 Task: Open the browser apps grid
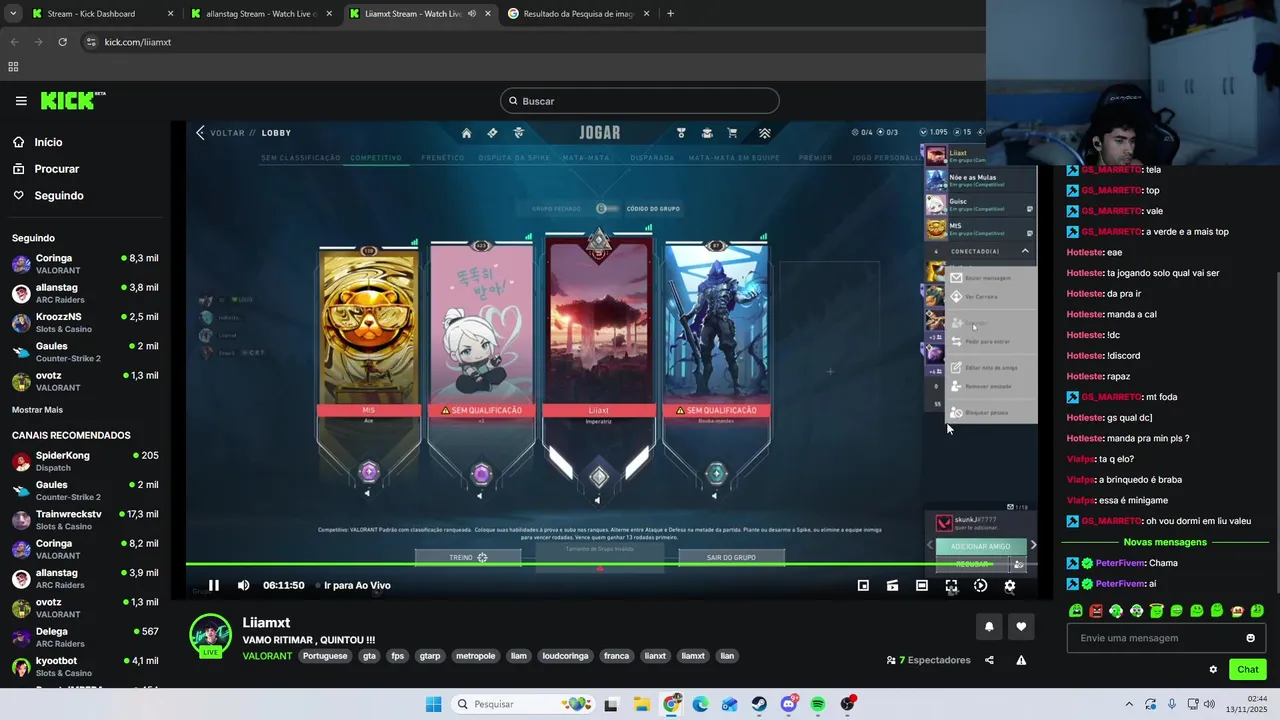coord(13,67)
